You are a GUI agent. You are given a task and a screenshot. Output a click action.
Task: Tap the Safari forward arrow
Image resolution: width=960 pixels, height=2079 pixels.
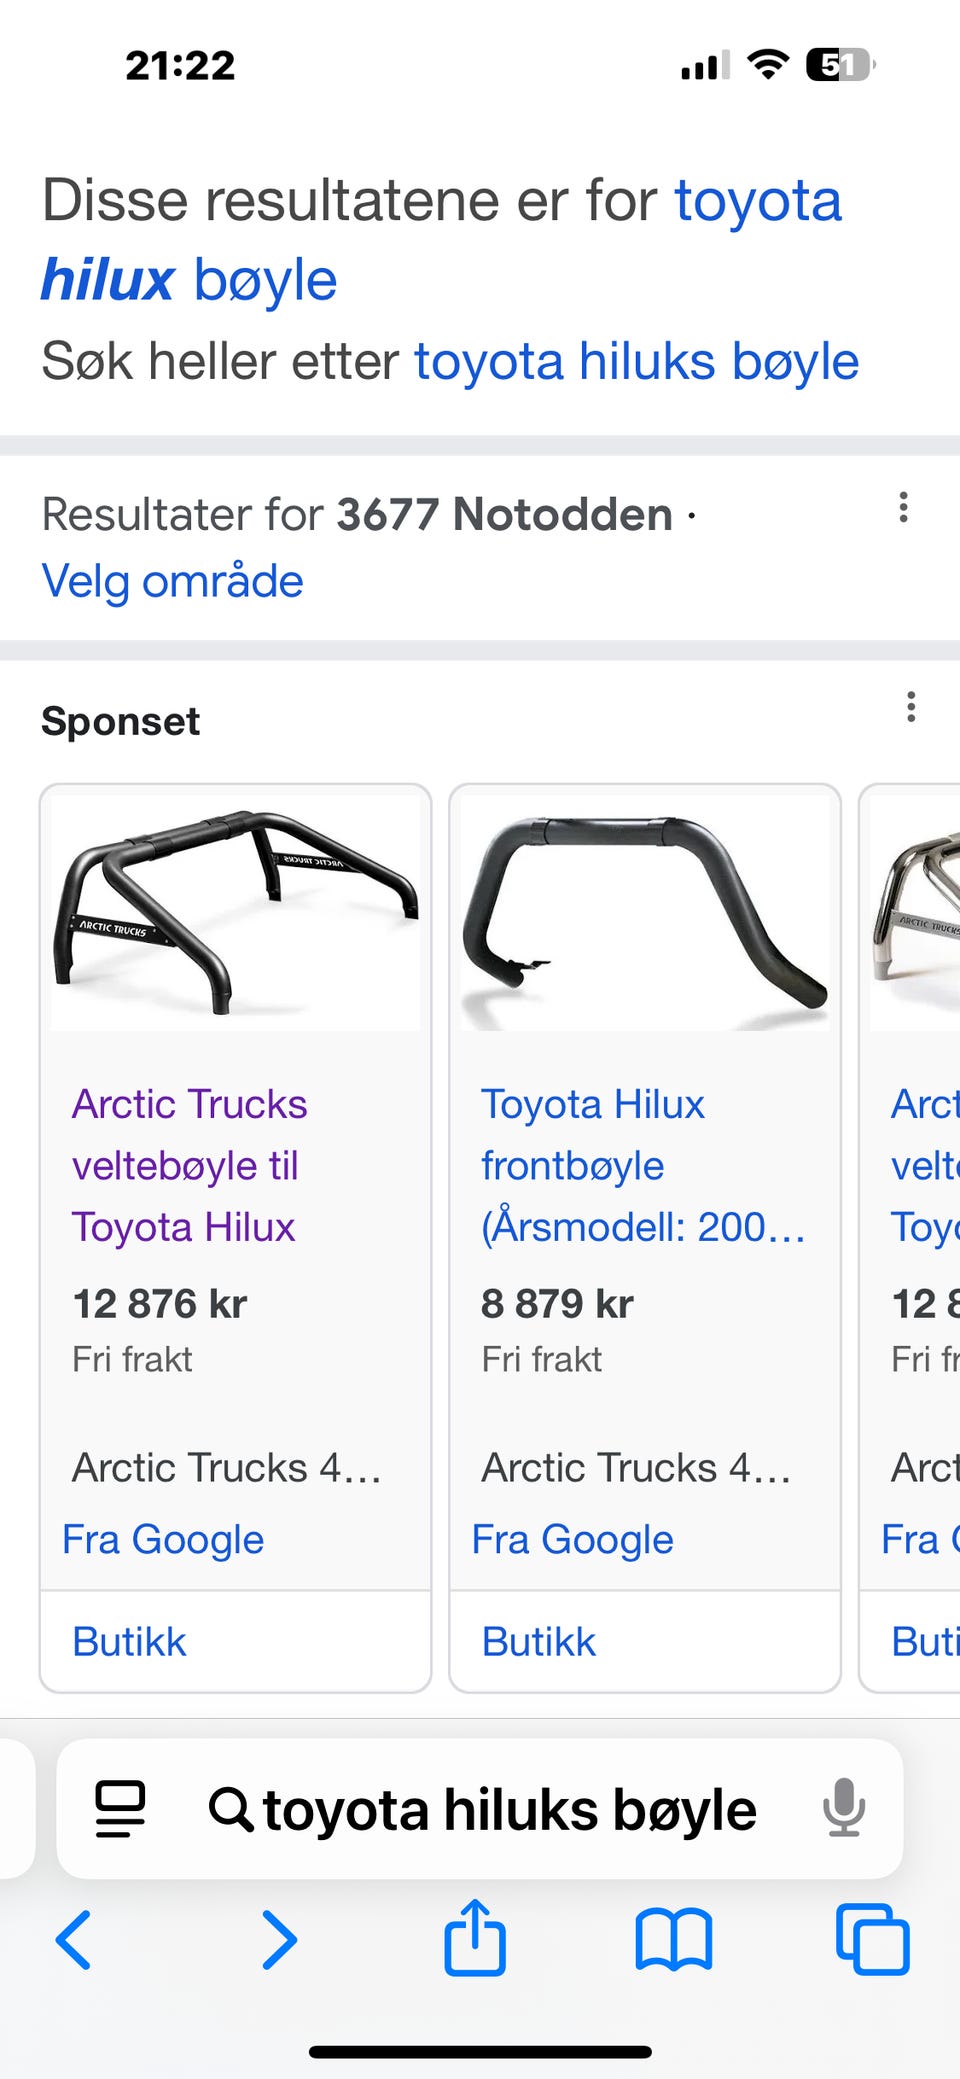pyautogui.click(x=279, y=1939)
